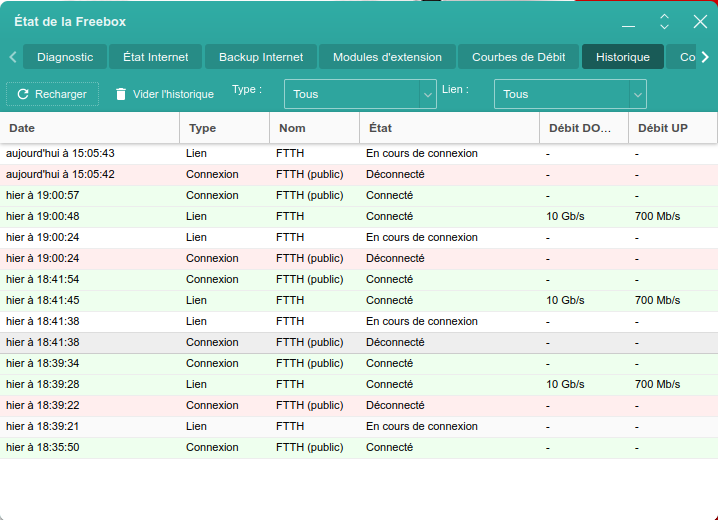This screenshot has width=718, height=520.
Task: Close the État de la Freebox window
Action: pyautogui.click(x=700, y=22)
